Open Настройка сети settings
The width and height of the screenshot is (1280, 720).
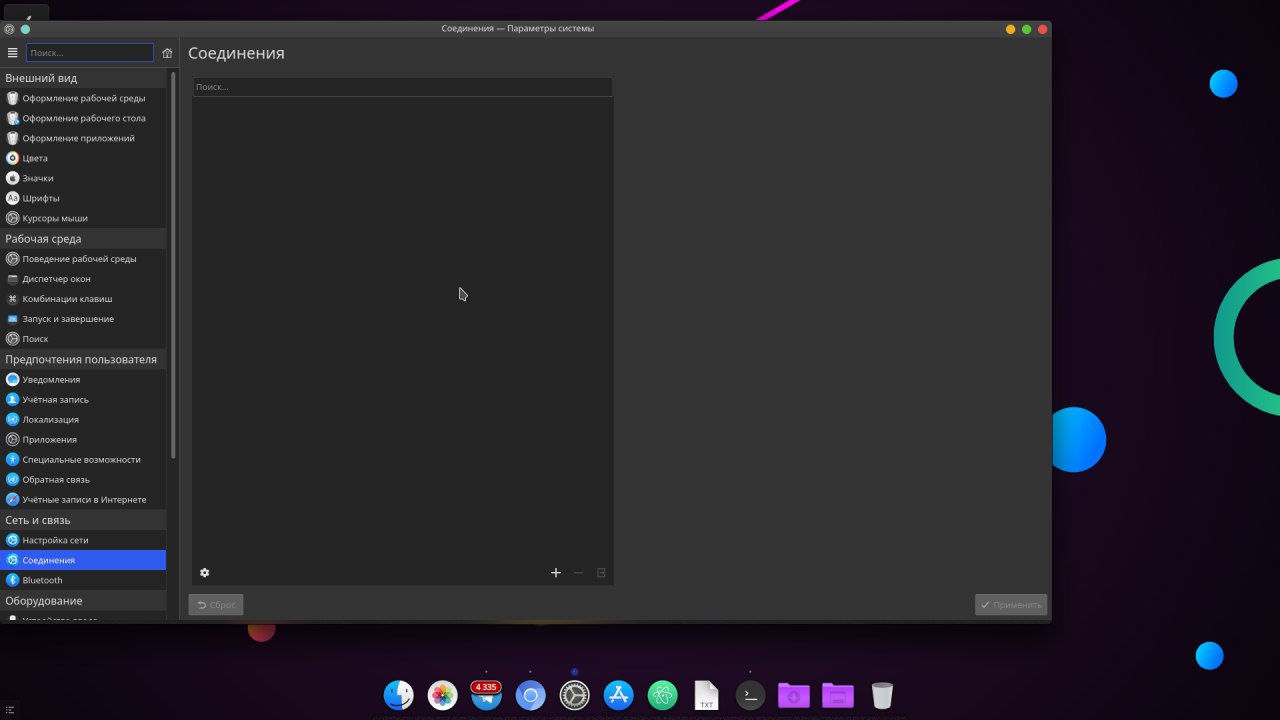[x=83, y=540]
